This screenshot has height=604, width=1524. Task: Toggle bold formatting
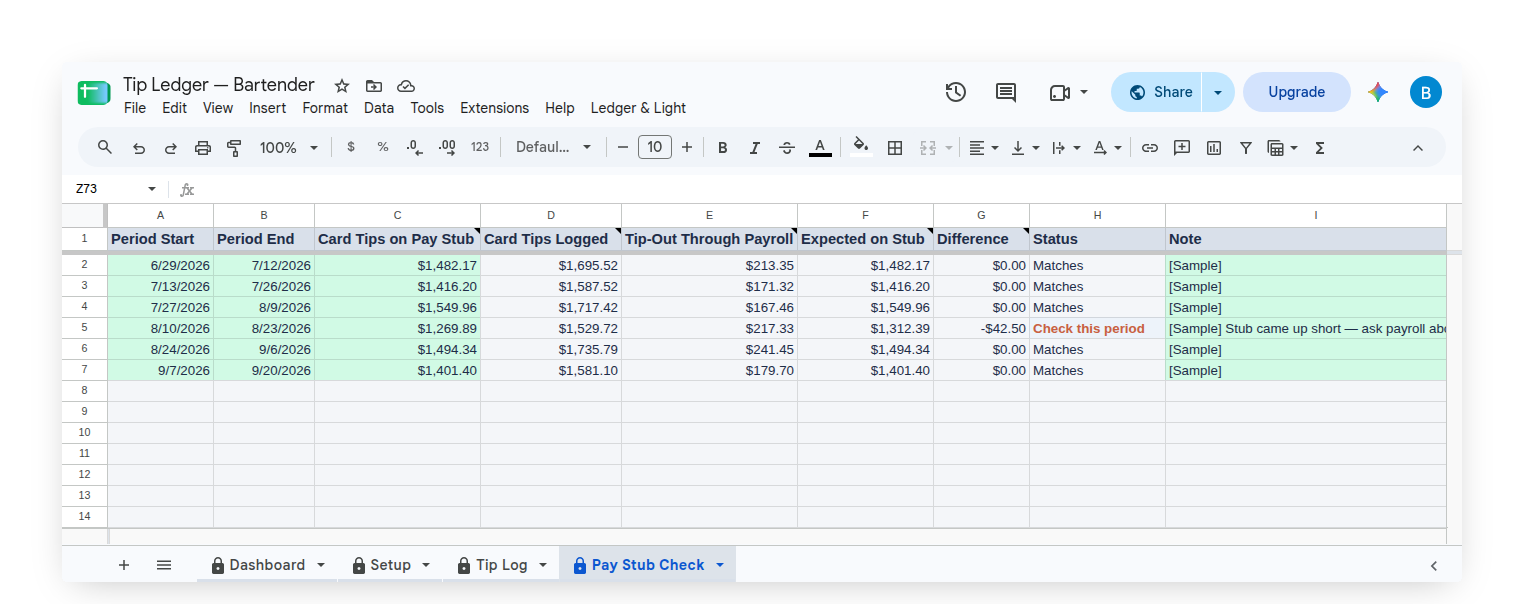723,148
